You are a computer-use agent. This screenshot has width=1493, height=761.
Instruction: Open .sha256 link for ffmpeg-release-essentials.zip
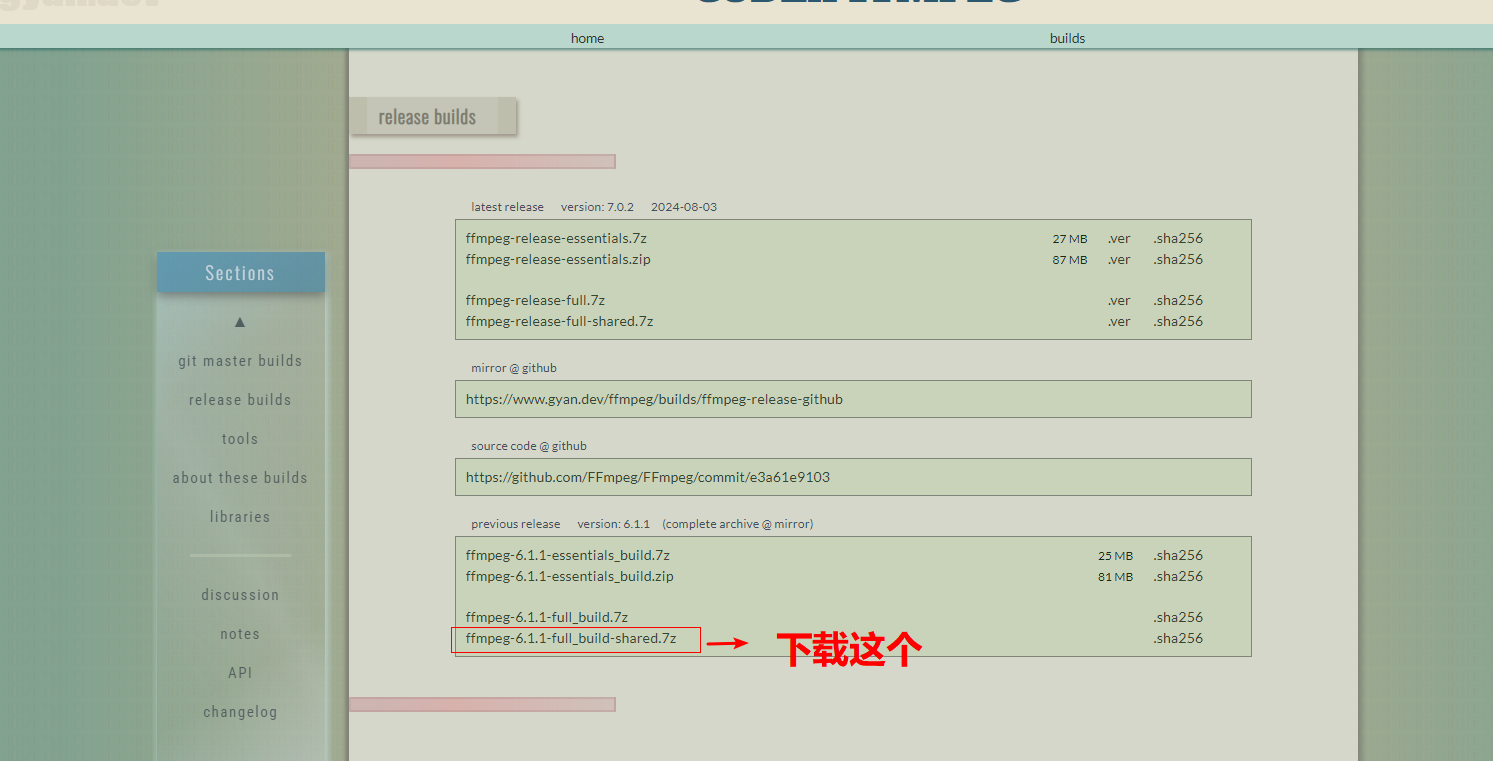point(1178,259)
